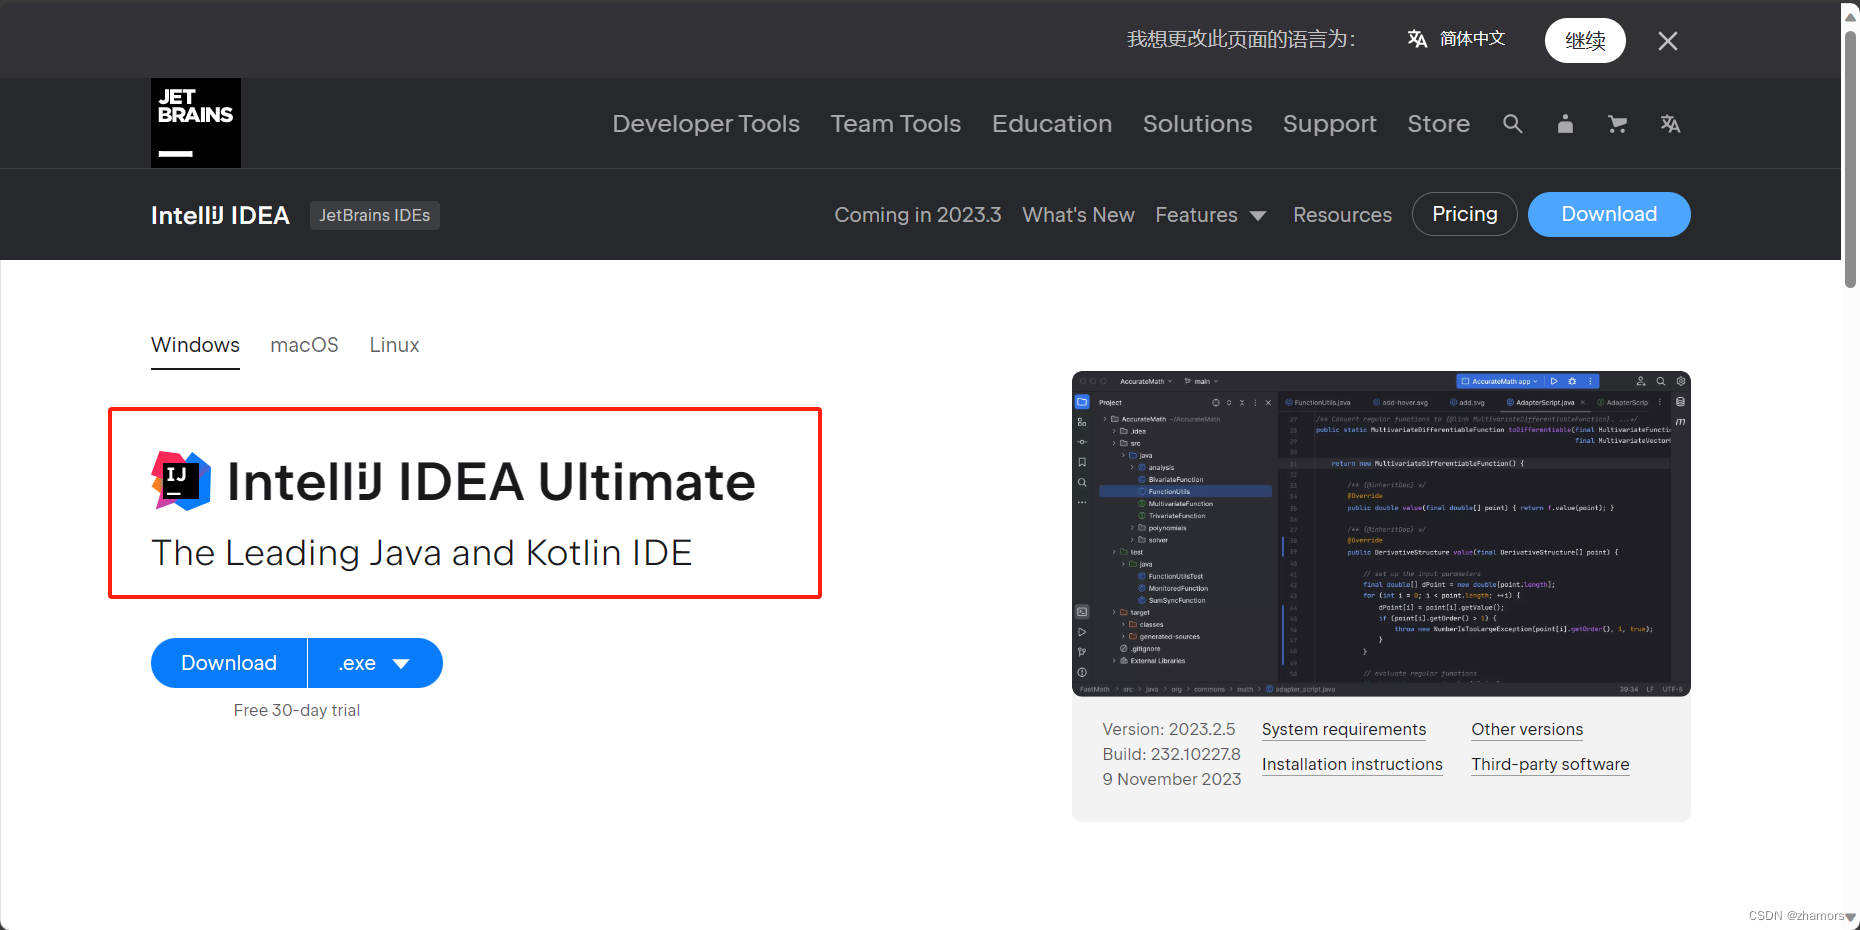Open the Support menu
The width and height of the screenshot is (1860, 930).
(x=1330, y=124)
